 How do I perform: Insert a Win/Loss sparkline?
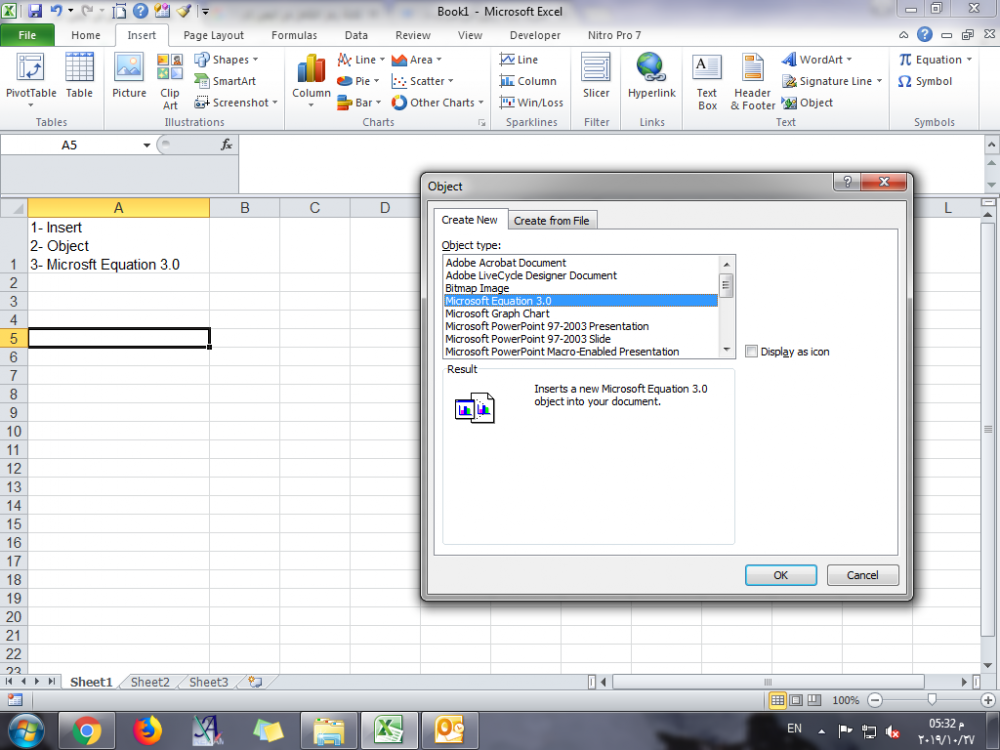click(532, 103)
